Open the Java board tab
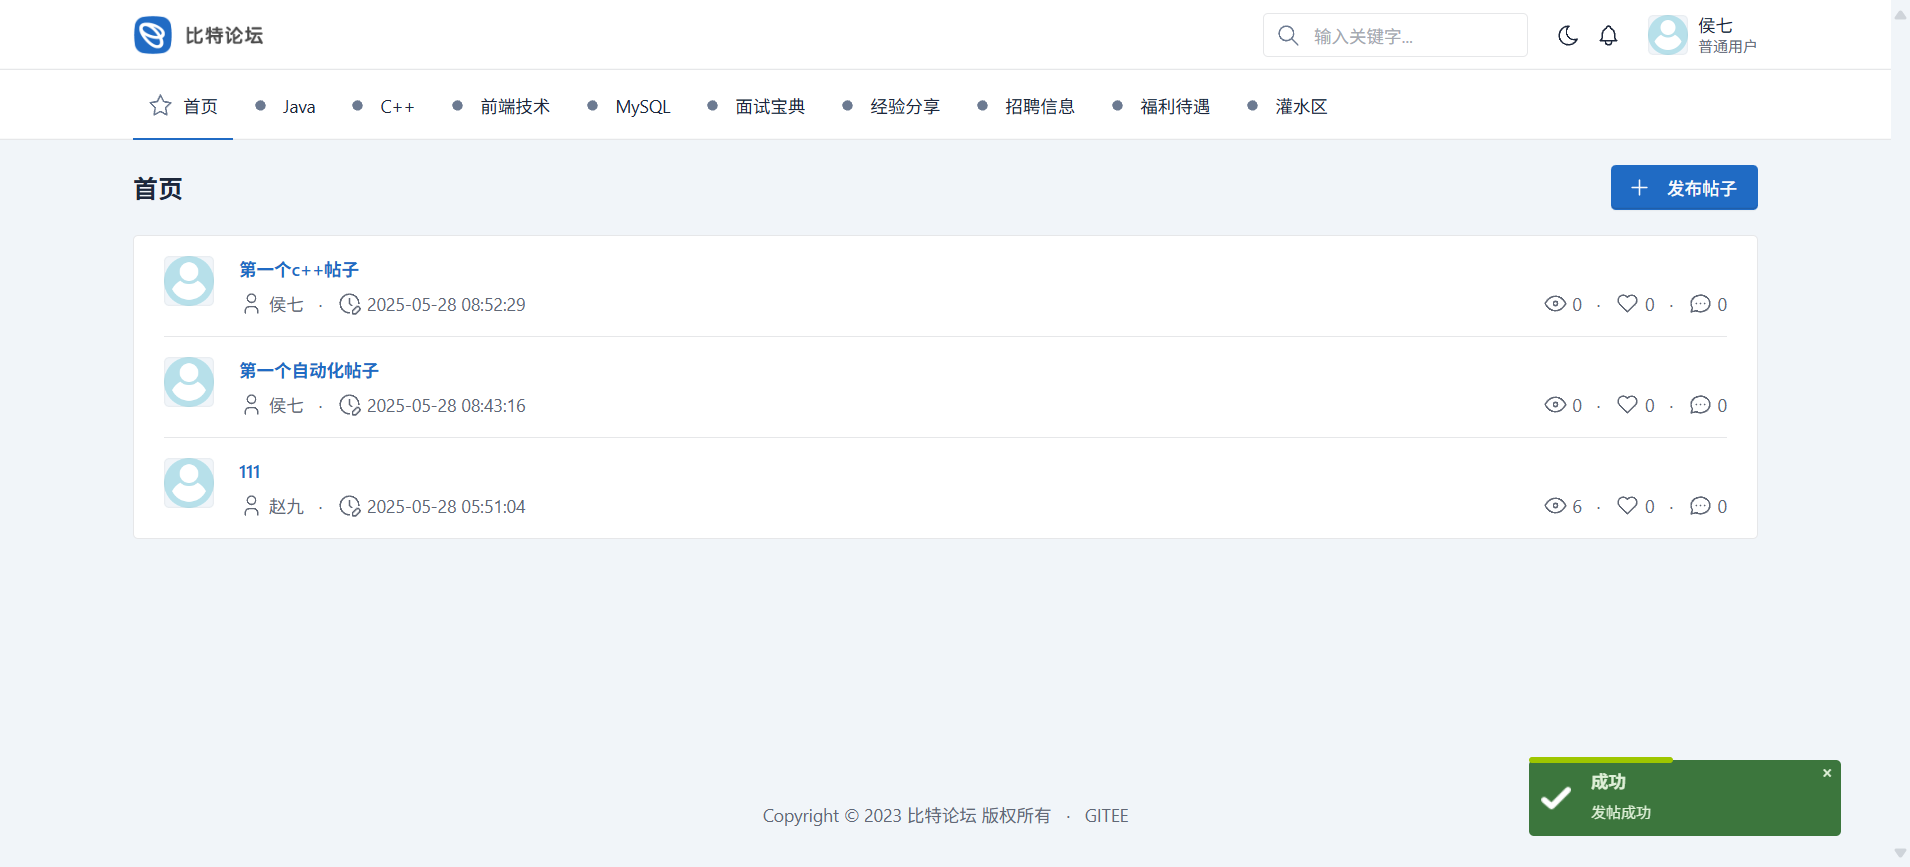Screen dimensions: 1910x867 pyautogui.click(x=285, y=106)
